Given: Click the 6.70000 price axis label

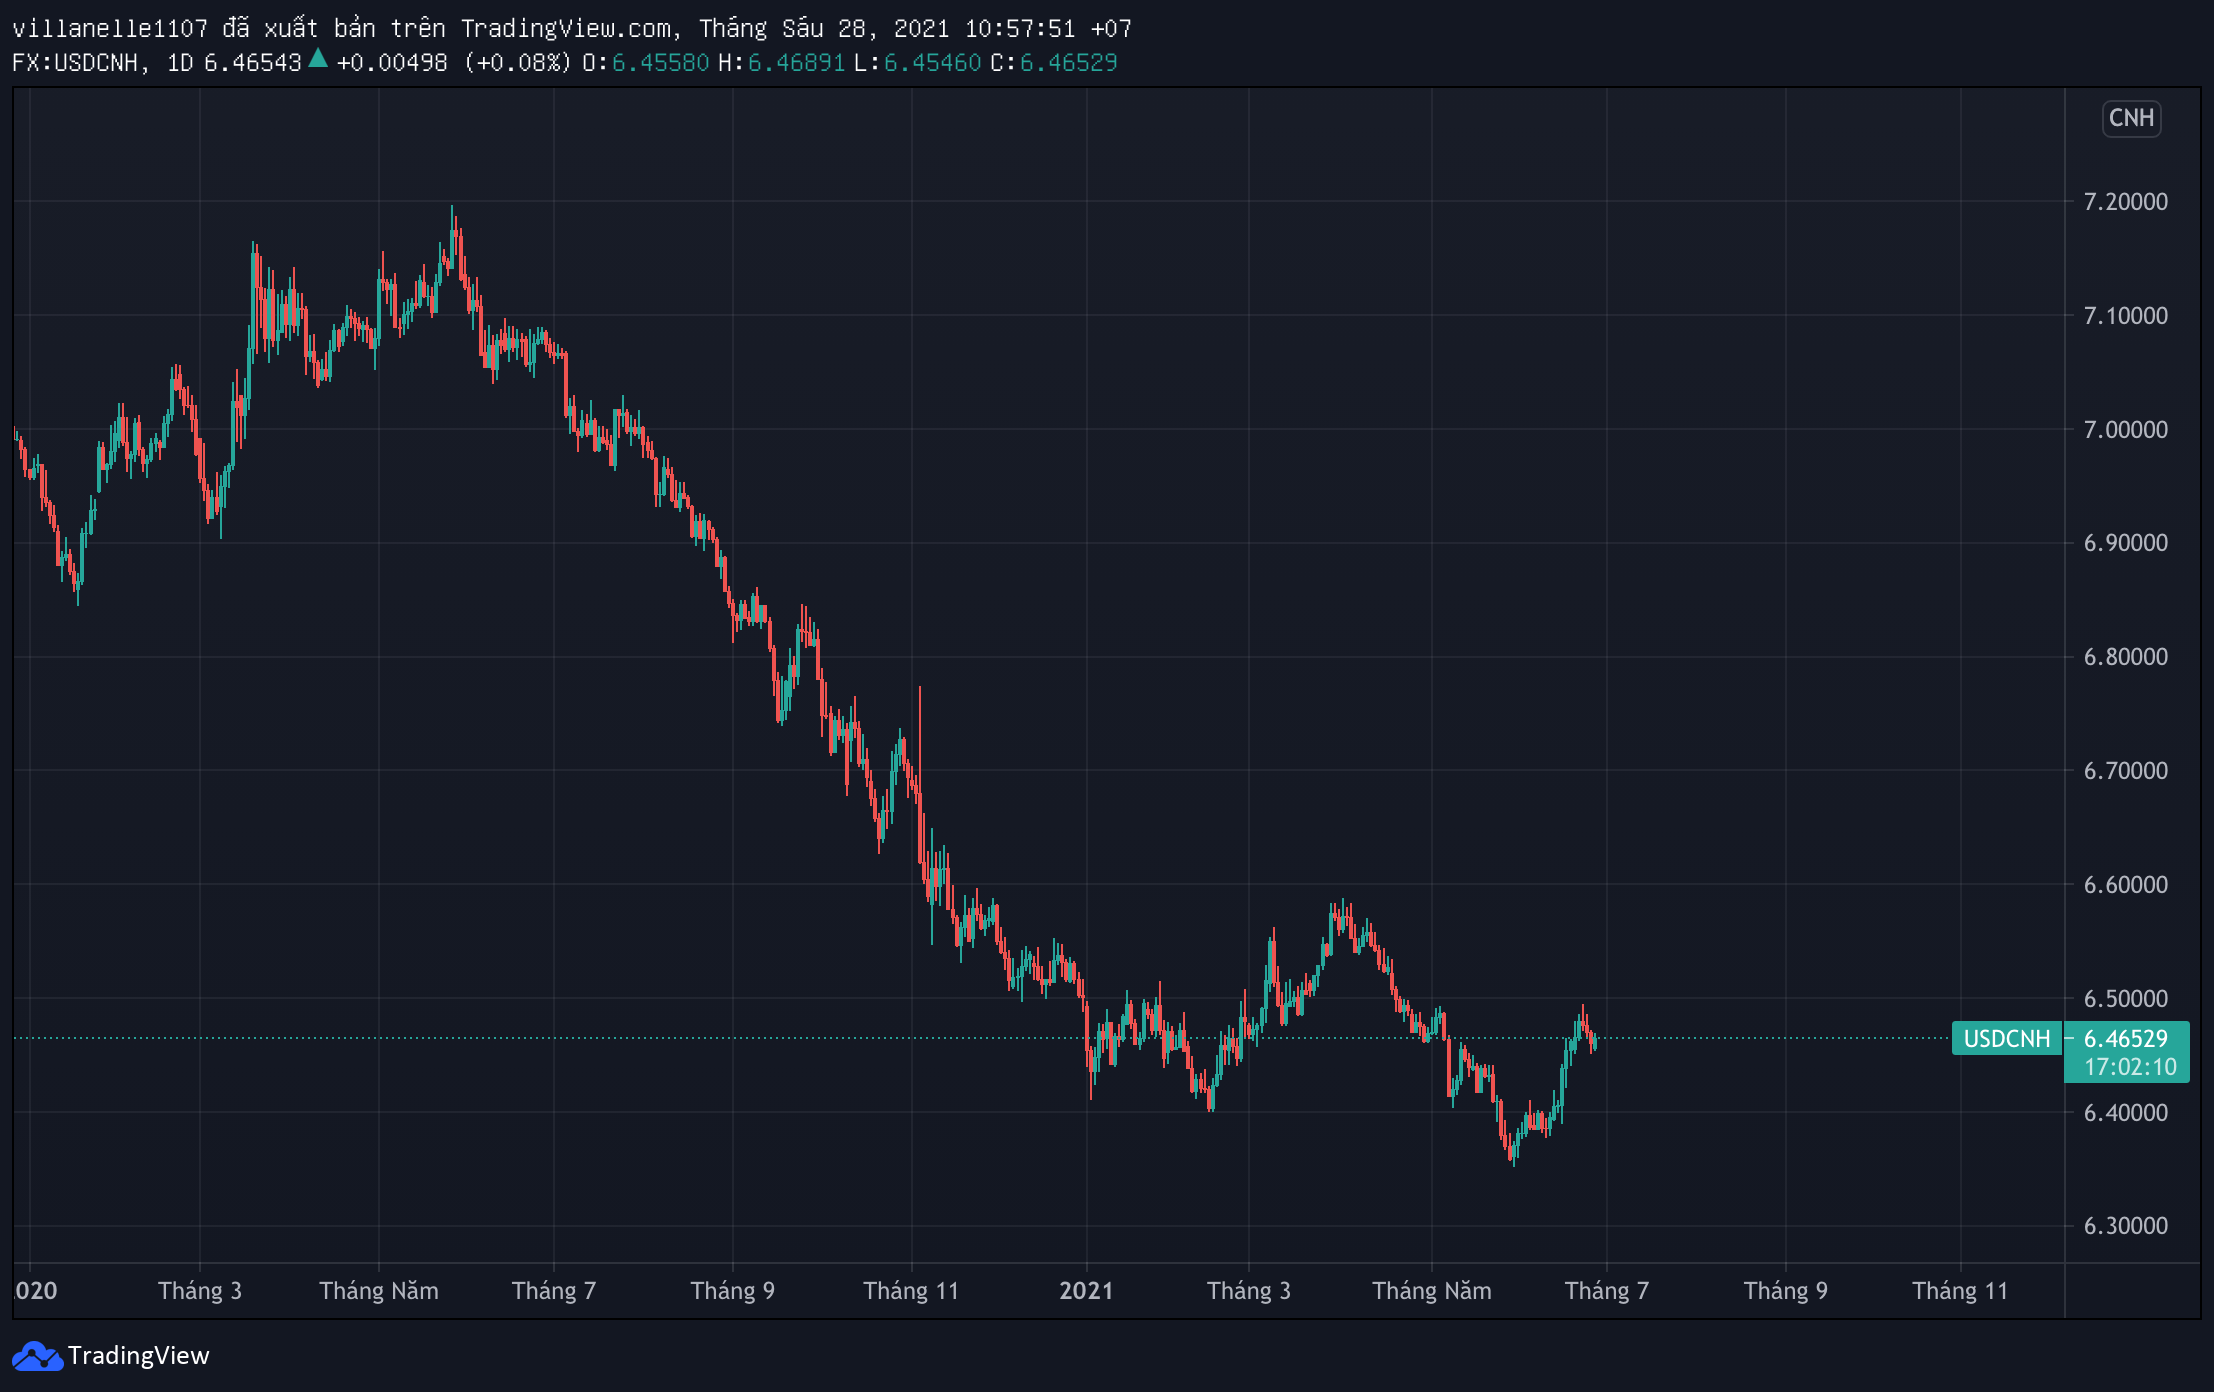Looking at the screenshot, I should click(2126, 771).
